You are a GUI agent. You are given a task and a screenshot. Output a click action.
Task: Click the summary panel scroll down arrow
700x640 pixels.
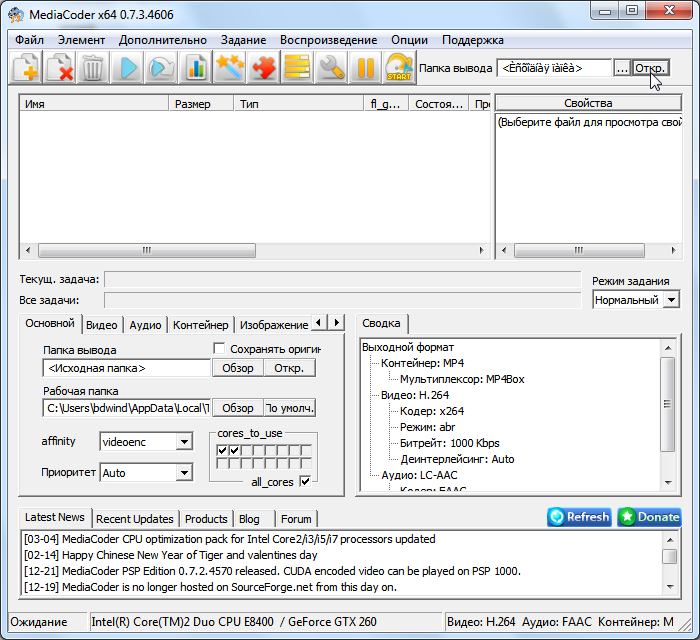[x=668, y=482]
